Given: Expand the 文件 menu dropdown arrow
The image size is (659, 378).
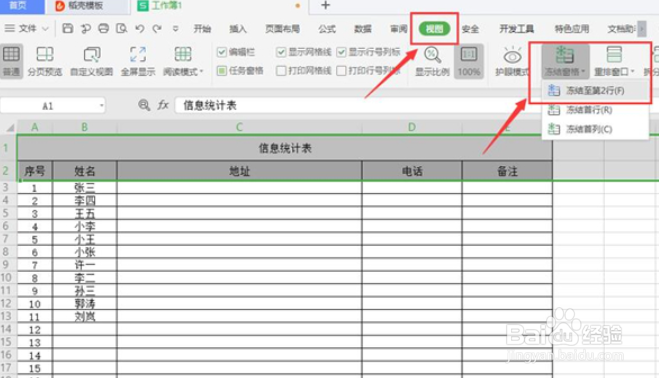Looking at the screenshot, I should (45, 29).
